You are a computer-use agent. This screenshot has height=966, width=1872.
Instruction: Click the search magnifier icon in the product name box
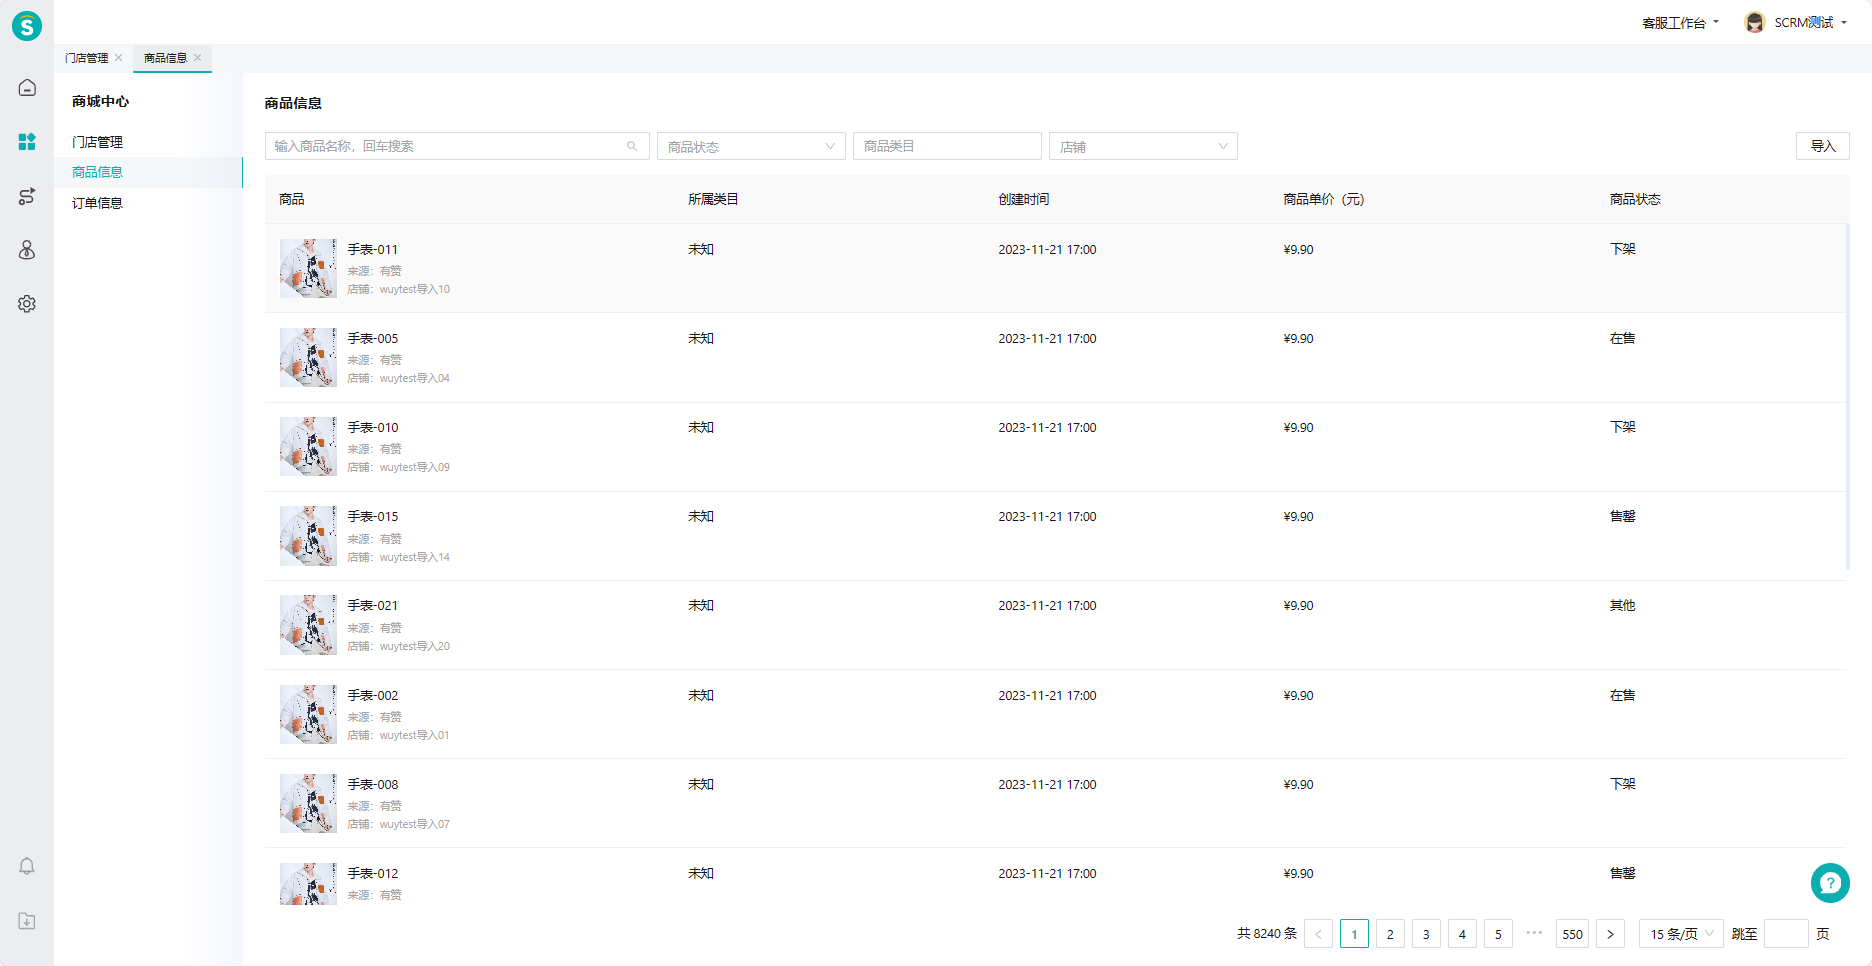632,146
